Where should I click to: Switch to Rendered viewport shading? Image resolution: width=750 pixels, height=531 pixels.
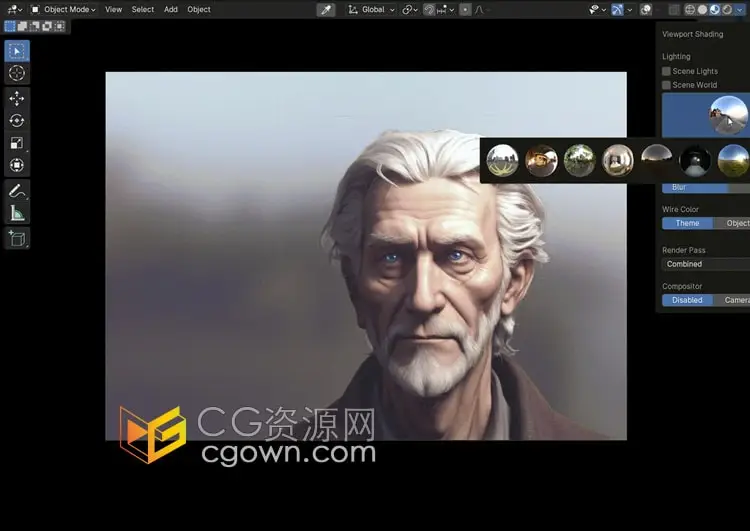coord(727,10)
